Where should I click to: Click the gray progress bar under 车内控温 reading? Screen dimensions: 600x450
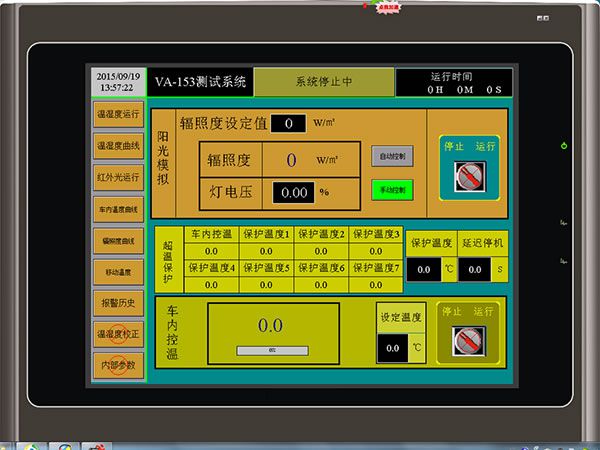pyautogui.click(x=272, y=351)
